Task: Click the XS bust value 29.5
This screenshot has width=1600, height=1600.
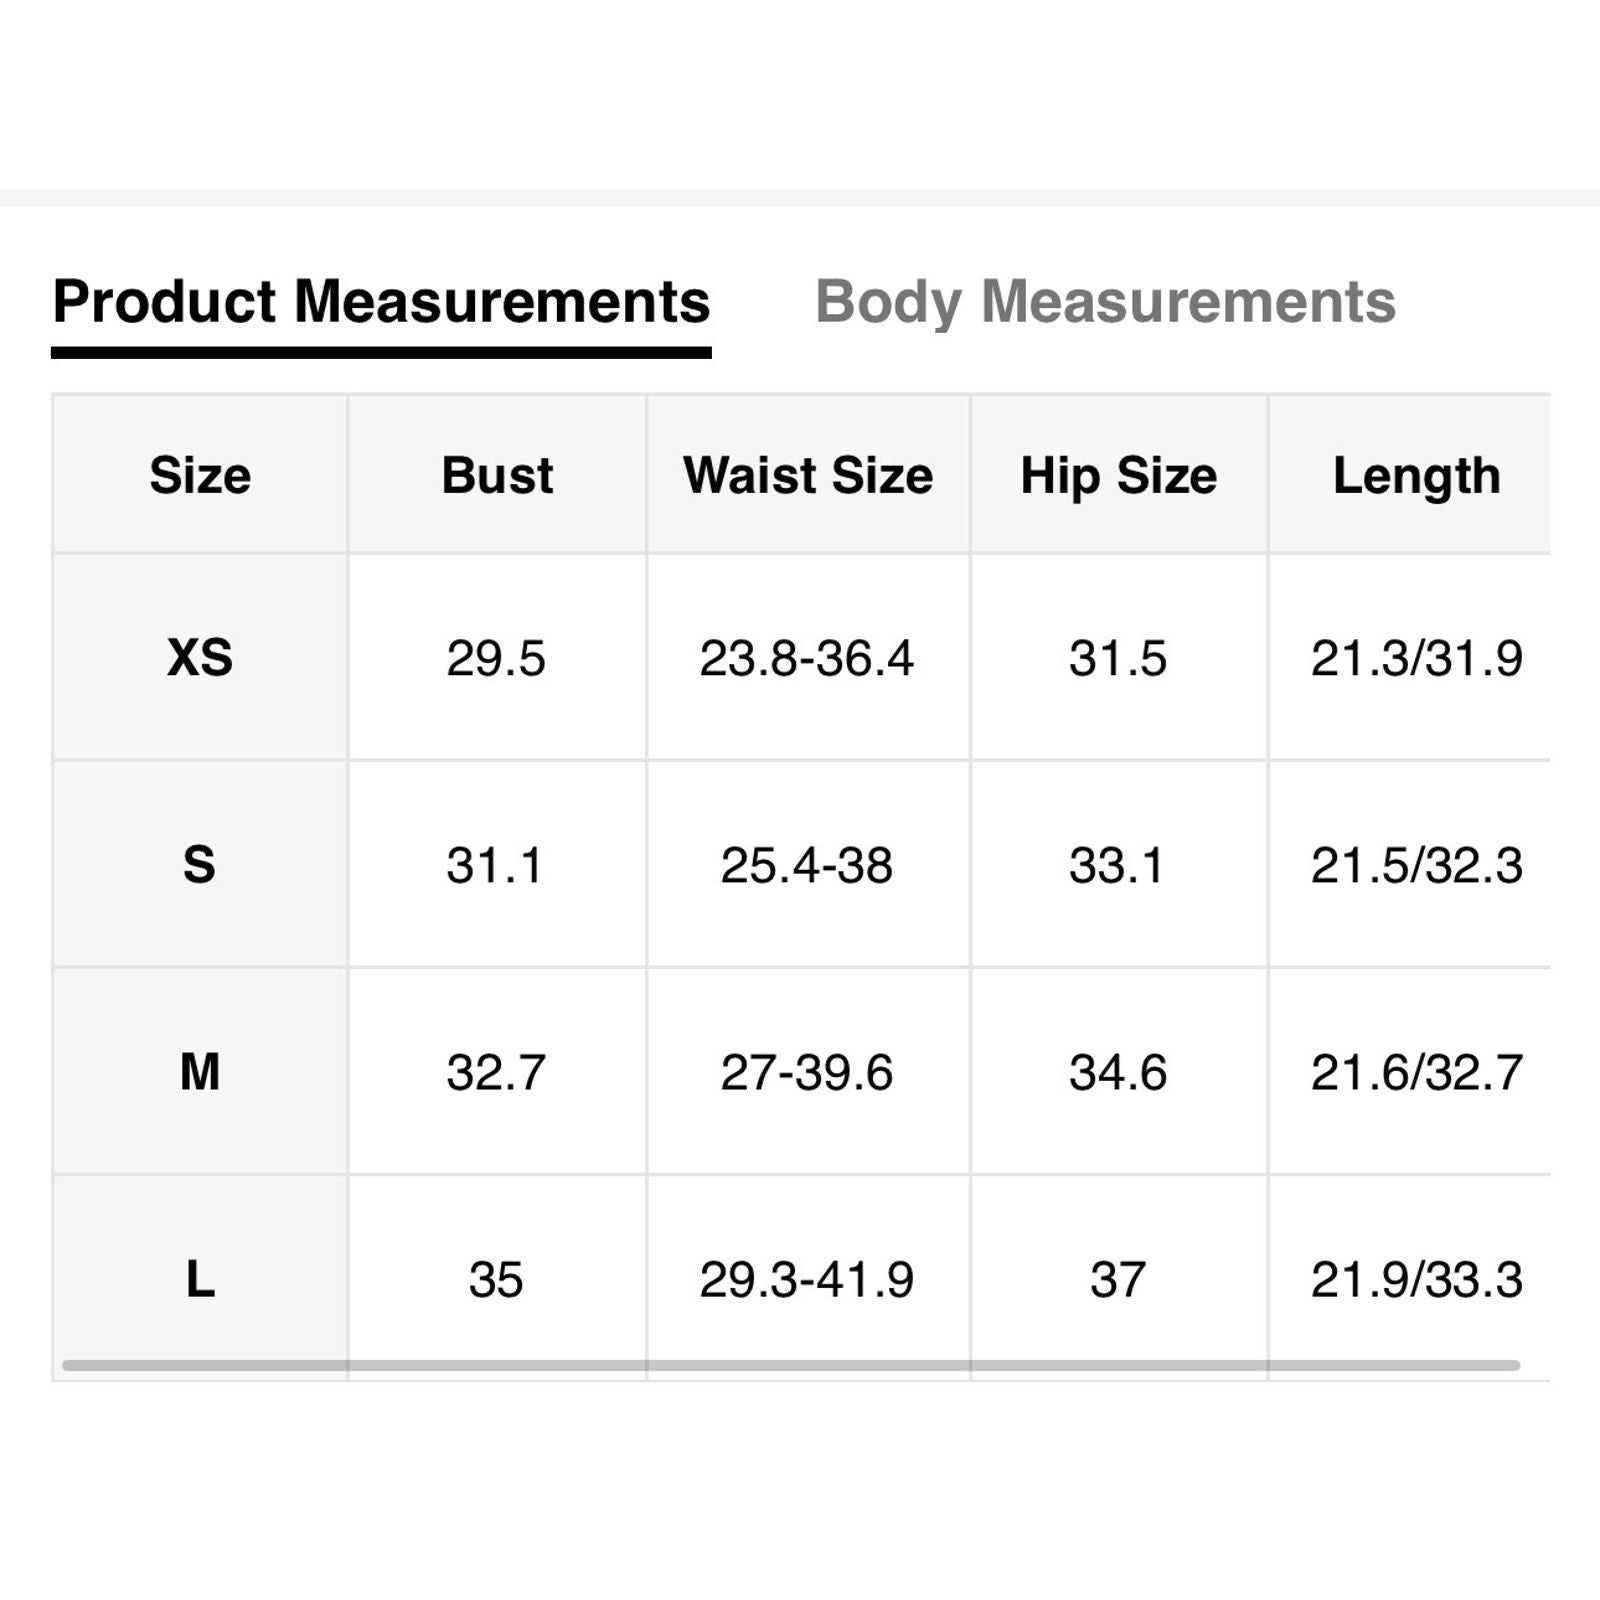Action: pos(496,658)
